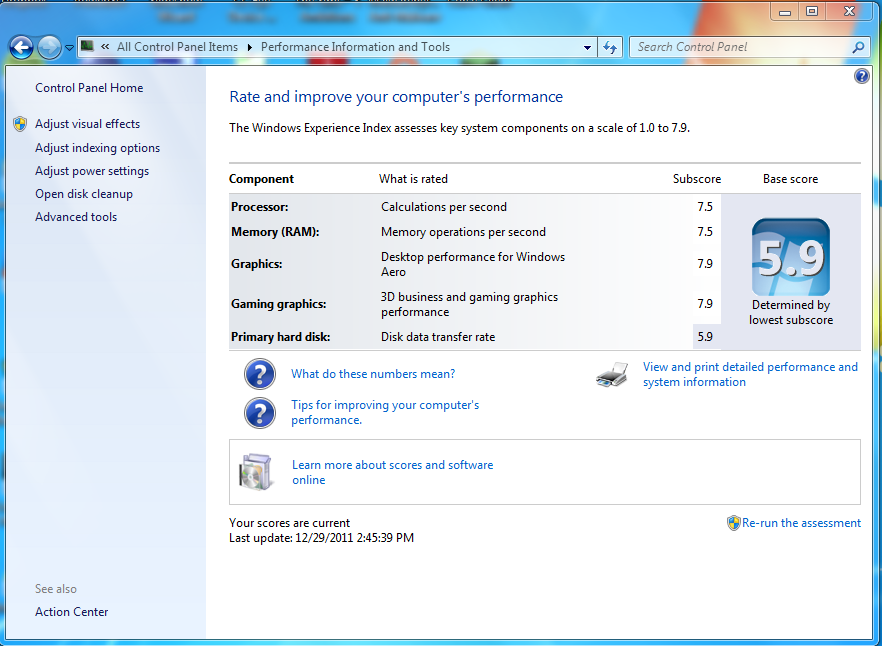
Task: Click the Primary hard disk 5.9 subscore
Action: 705,337
